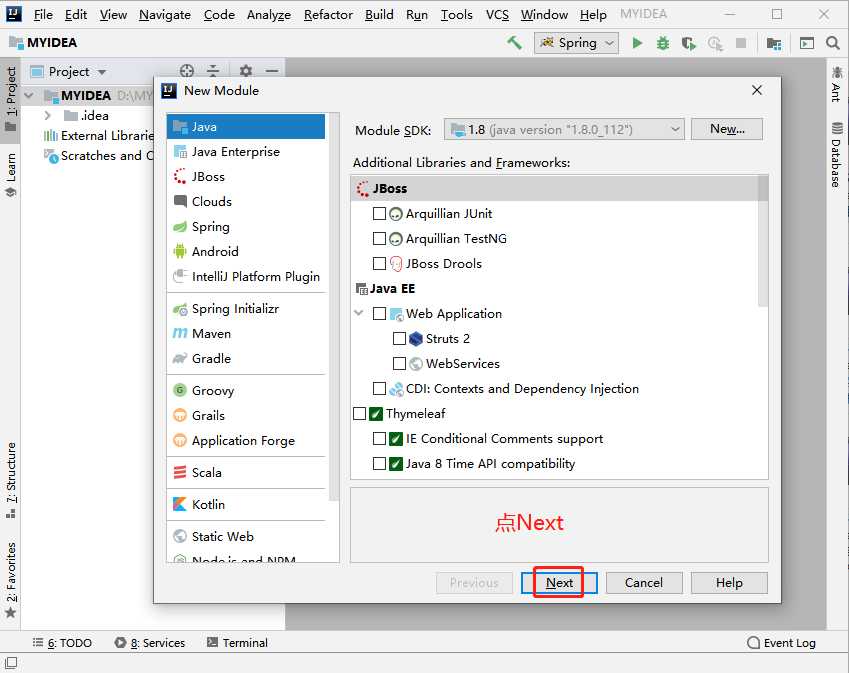
Task: Run the Spring configuration with play icon
Action: (x=637, y=43)
